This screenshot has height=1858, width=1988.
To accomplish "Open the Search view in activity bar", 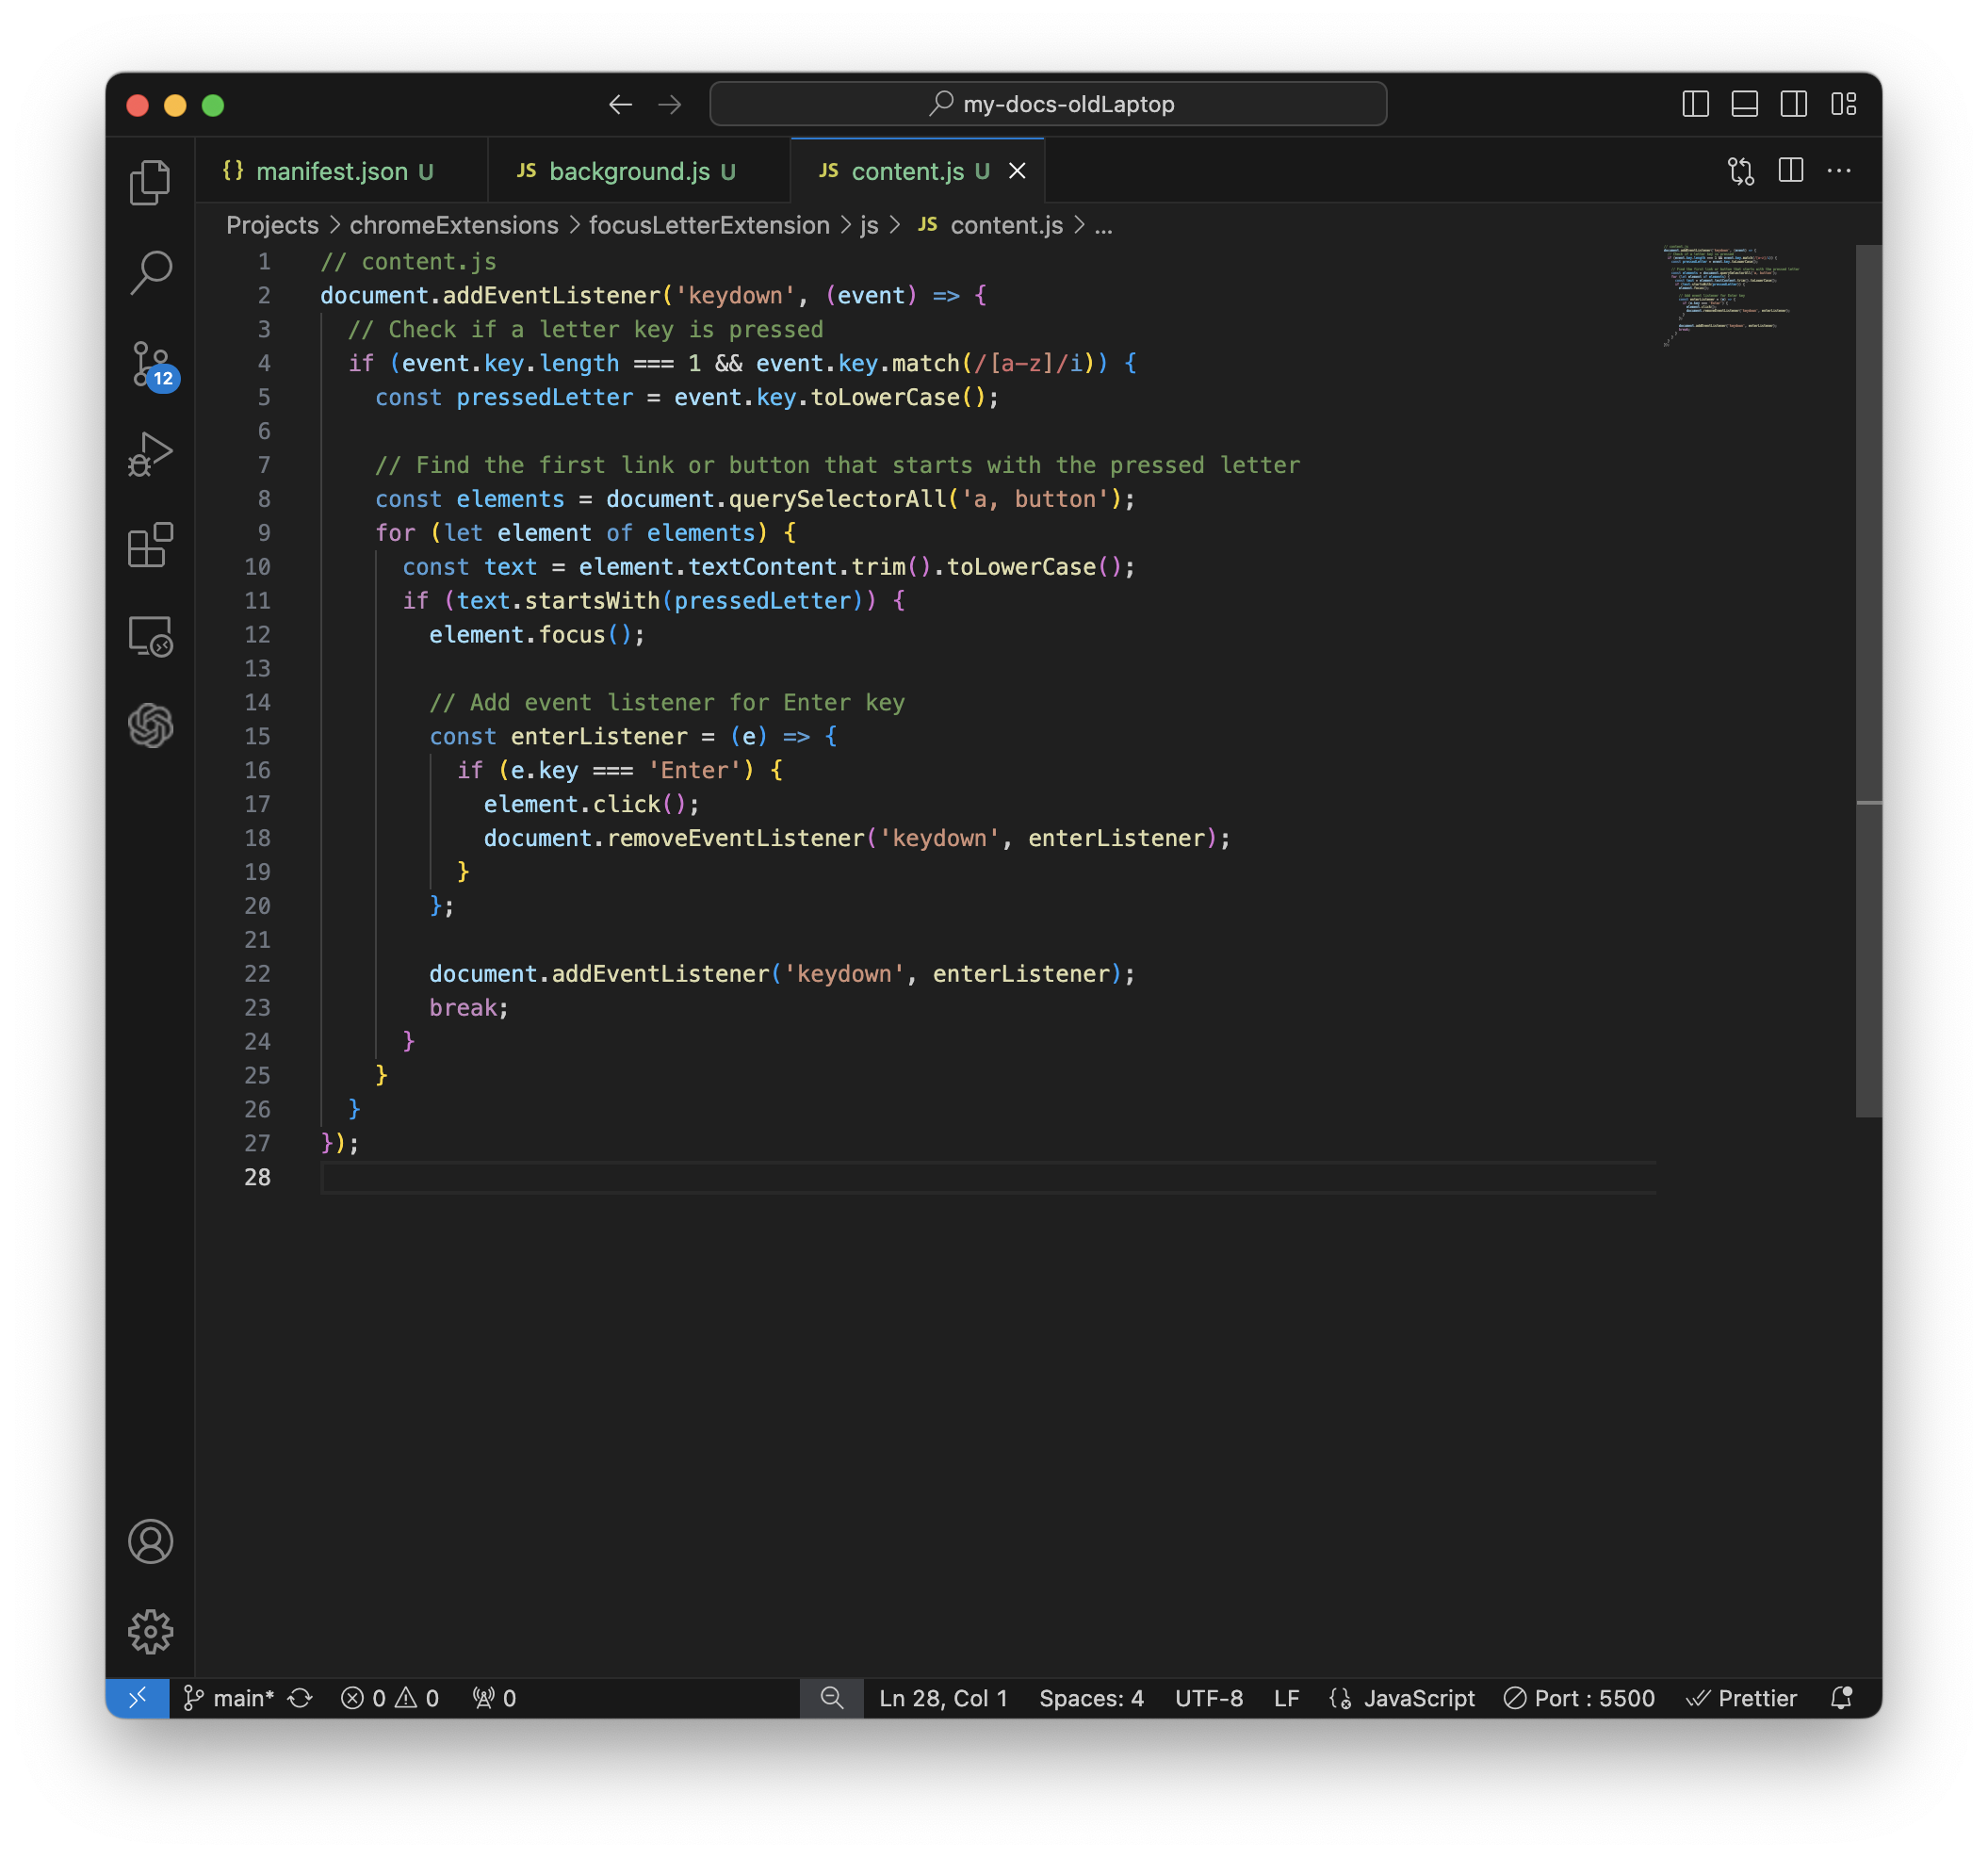I will (150, 272).
